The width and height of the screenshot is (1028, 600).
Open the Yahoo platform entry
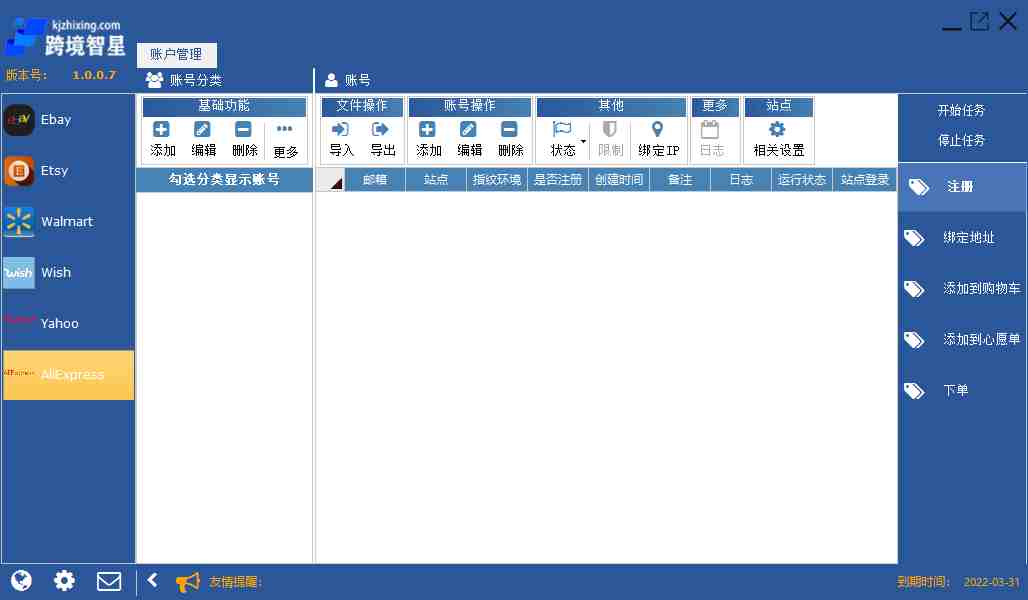coord(68,323)
